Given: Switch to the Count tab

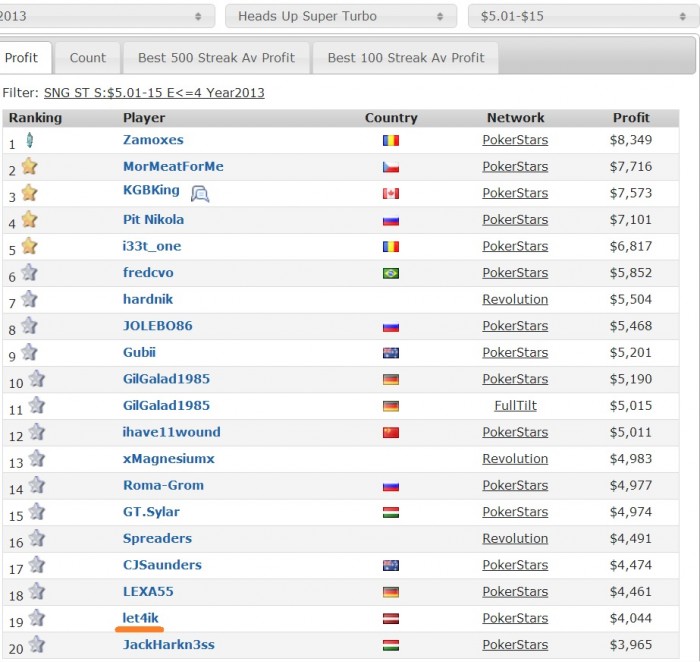Looking at the screenshot, I should click(88, 58).
